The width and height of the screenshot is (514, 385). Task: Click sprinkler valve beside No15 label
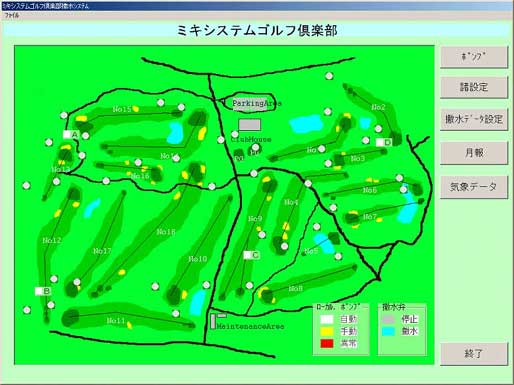[x=160, y=103]
